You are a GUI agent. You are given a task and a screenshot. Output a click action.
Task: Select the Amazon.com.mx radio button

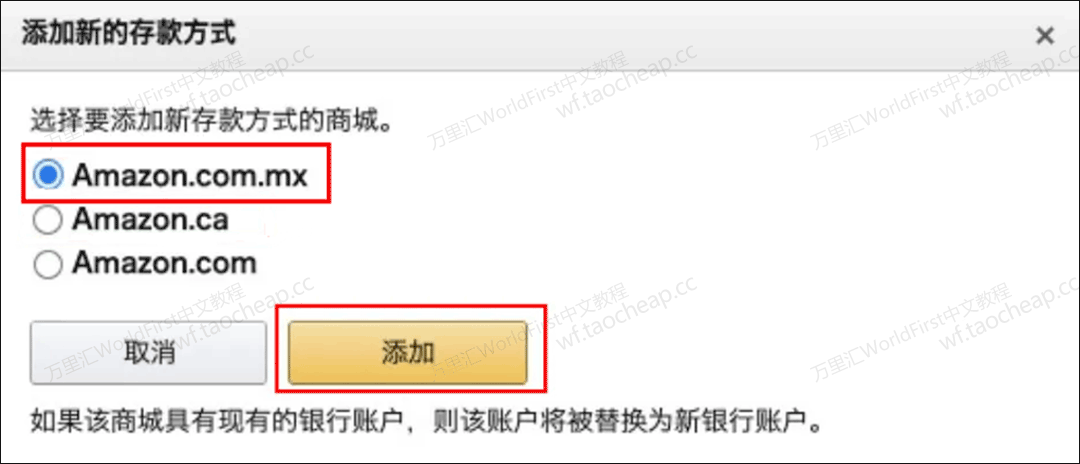48,176
